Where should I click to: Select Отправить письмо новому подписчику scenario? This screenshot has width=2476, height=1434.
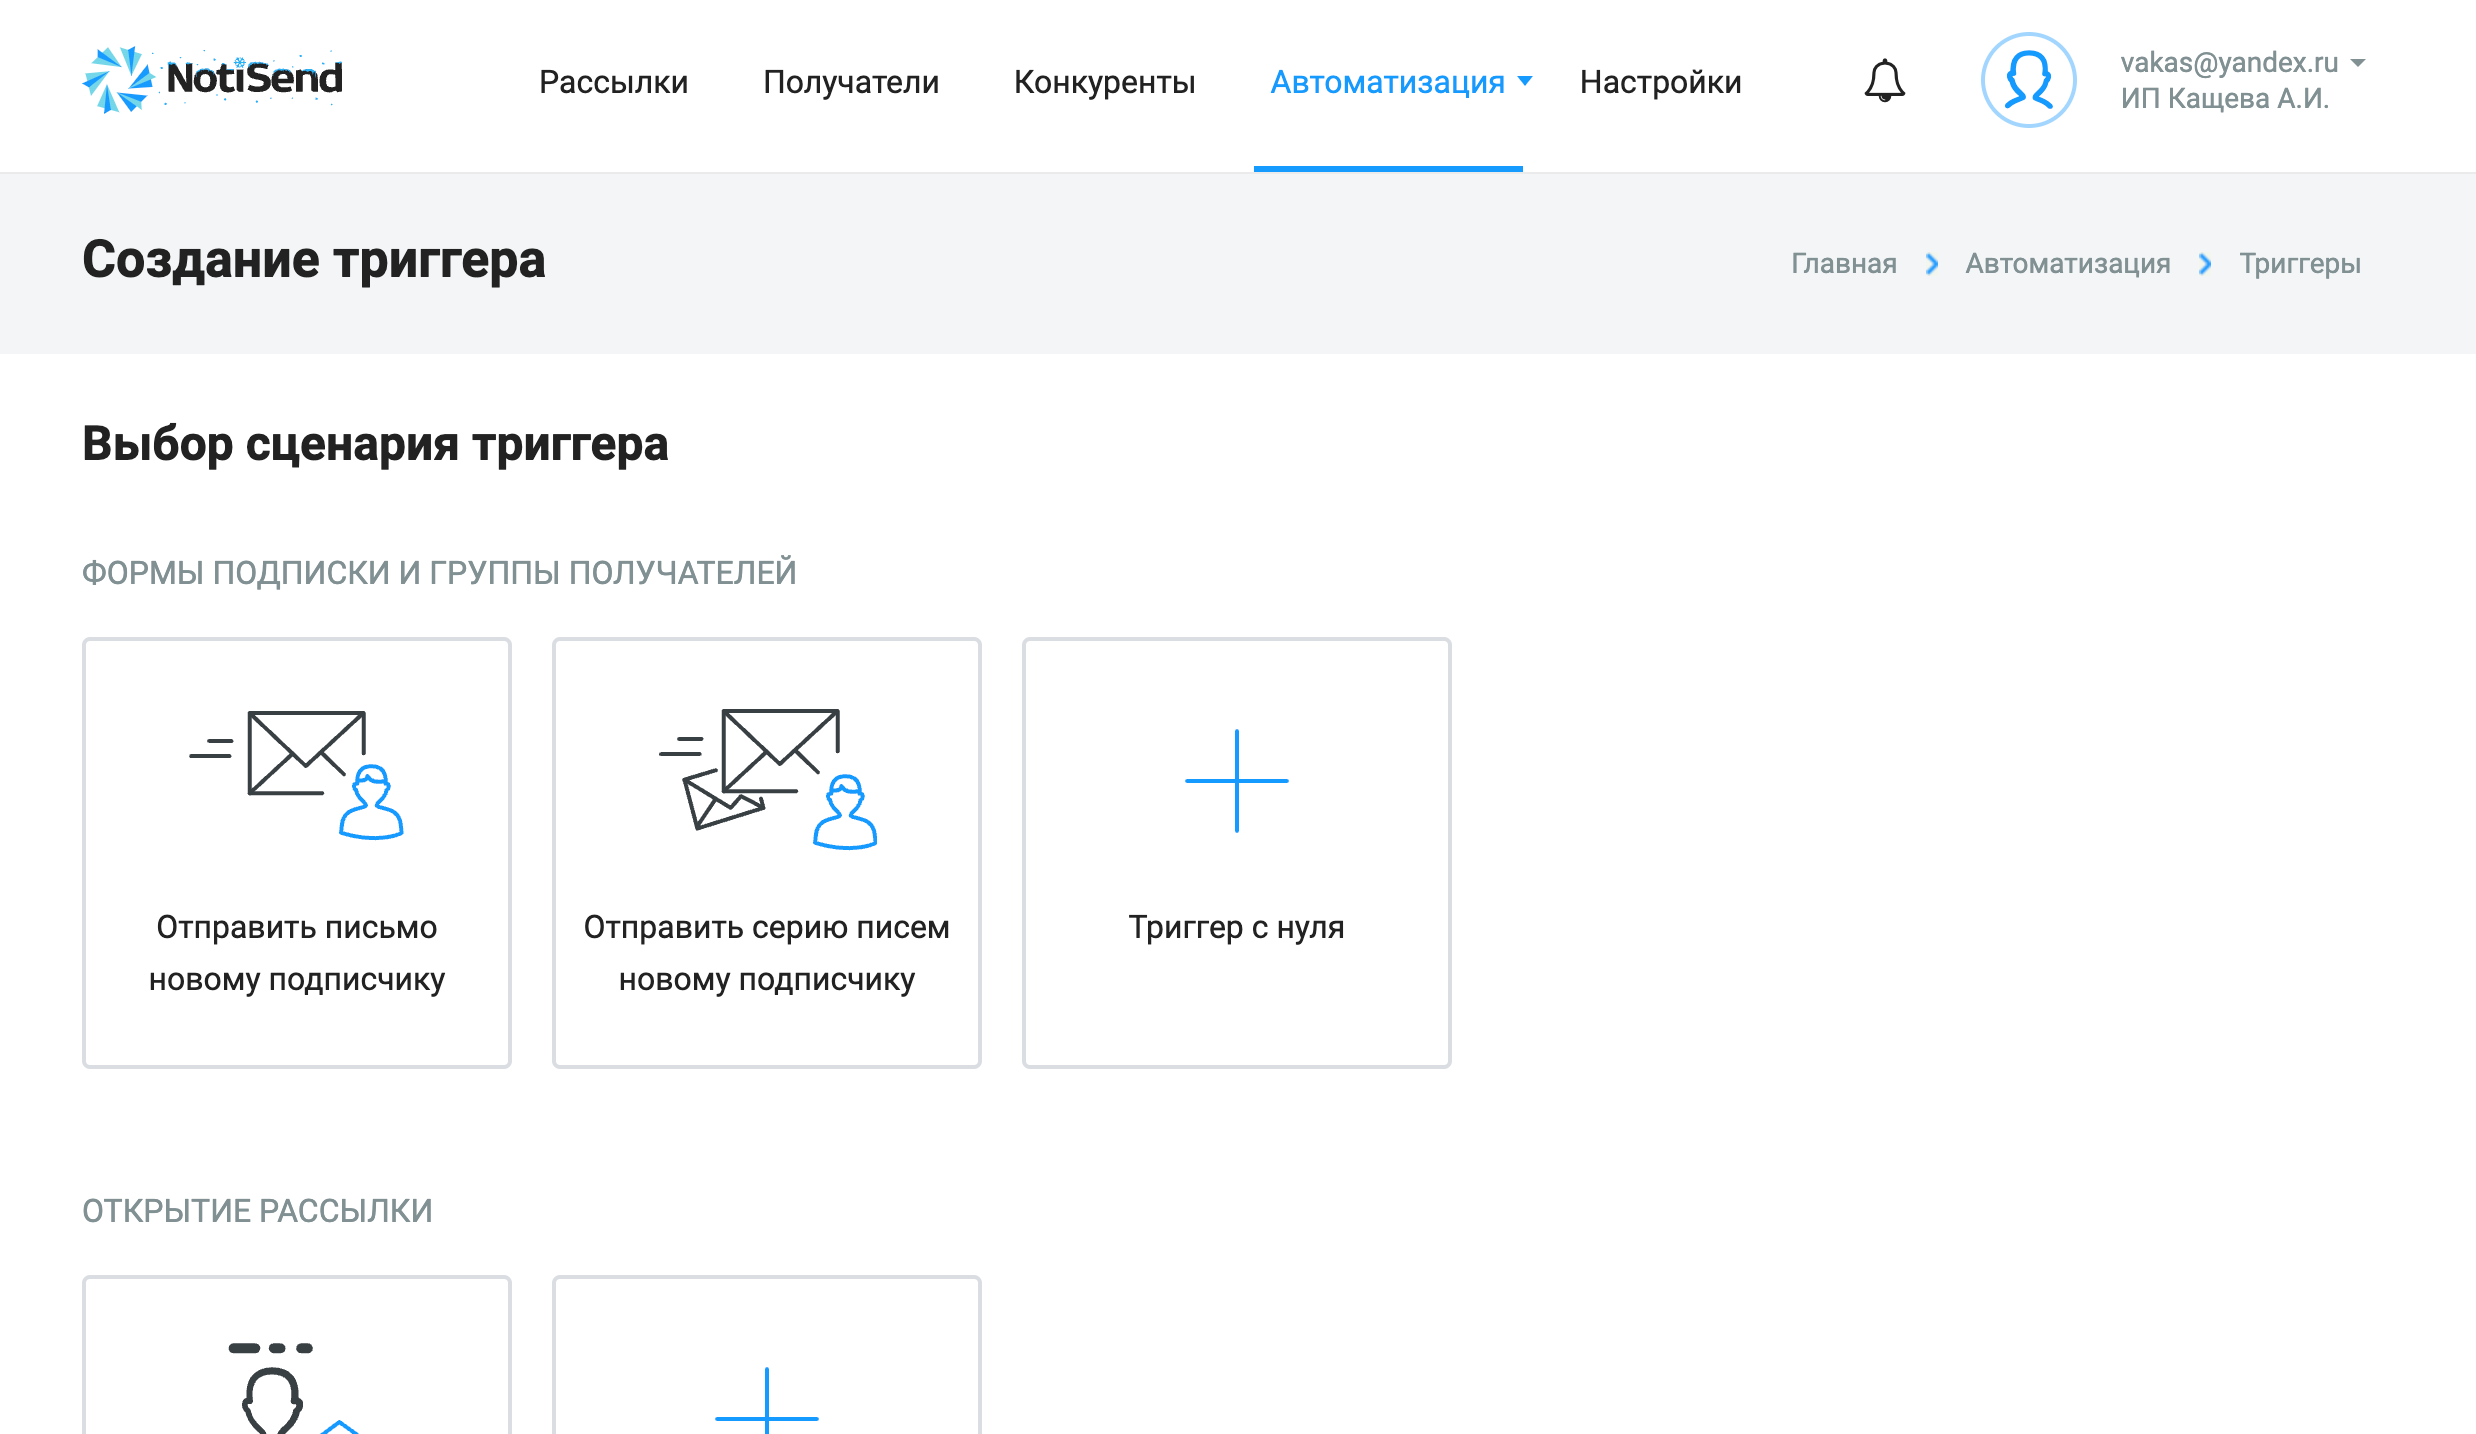[297, 952]
